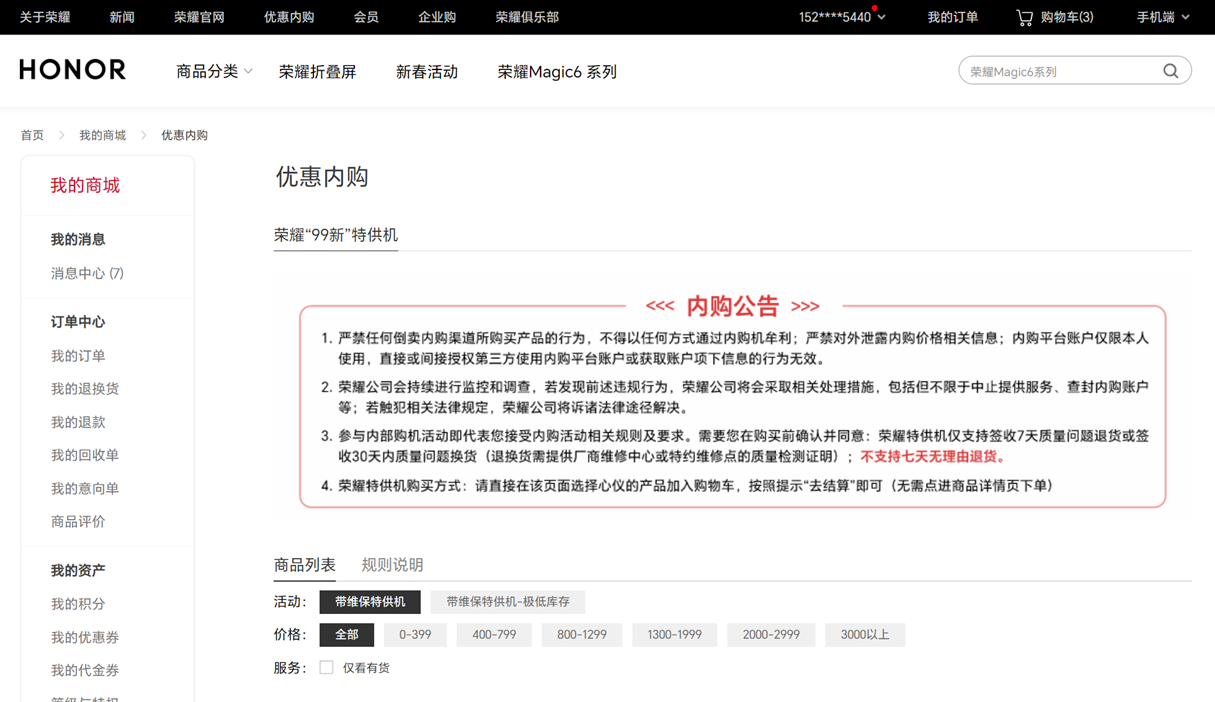This screenshot has height=702, width=1215.
Task: Open 我的订单 in the top bar
Action: [x=953, y=17]
